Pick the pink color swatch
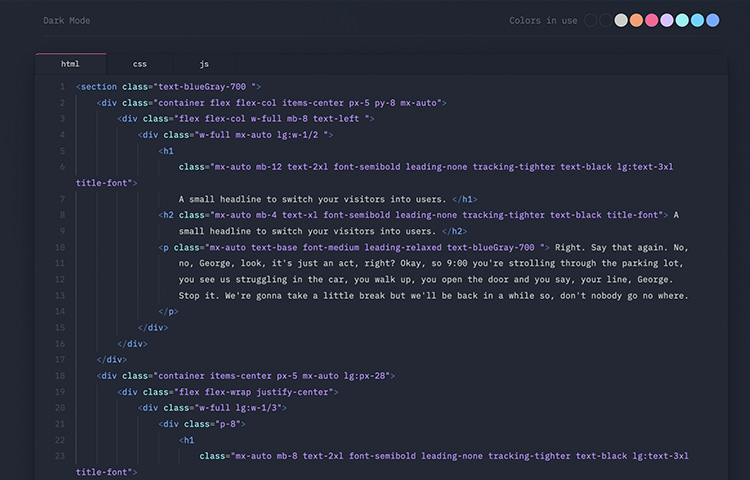750x480 pixels. (651, 20)
